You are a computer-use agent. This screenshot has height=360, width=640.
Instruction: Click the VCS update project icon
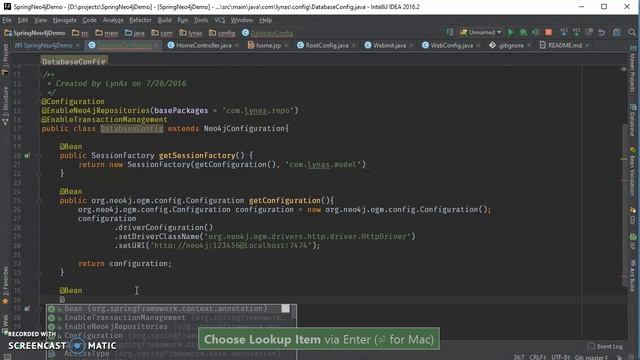564,32
